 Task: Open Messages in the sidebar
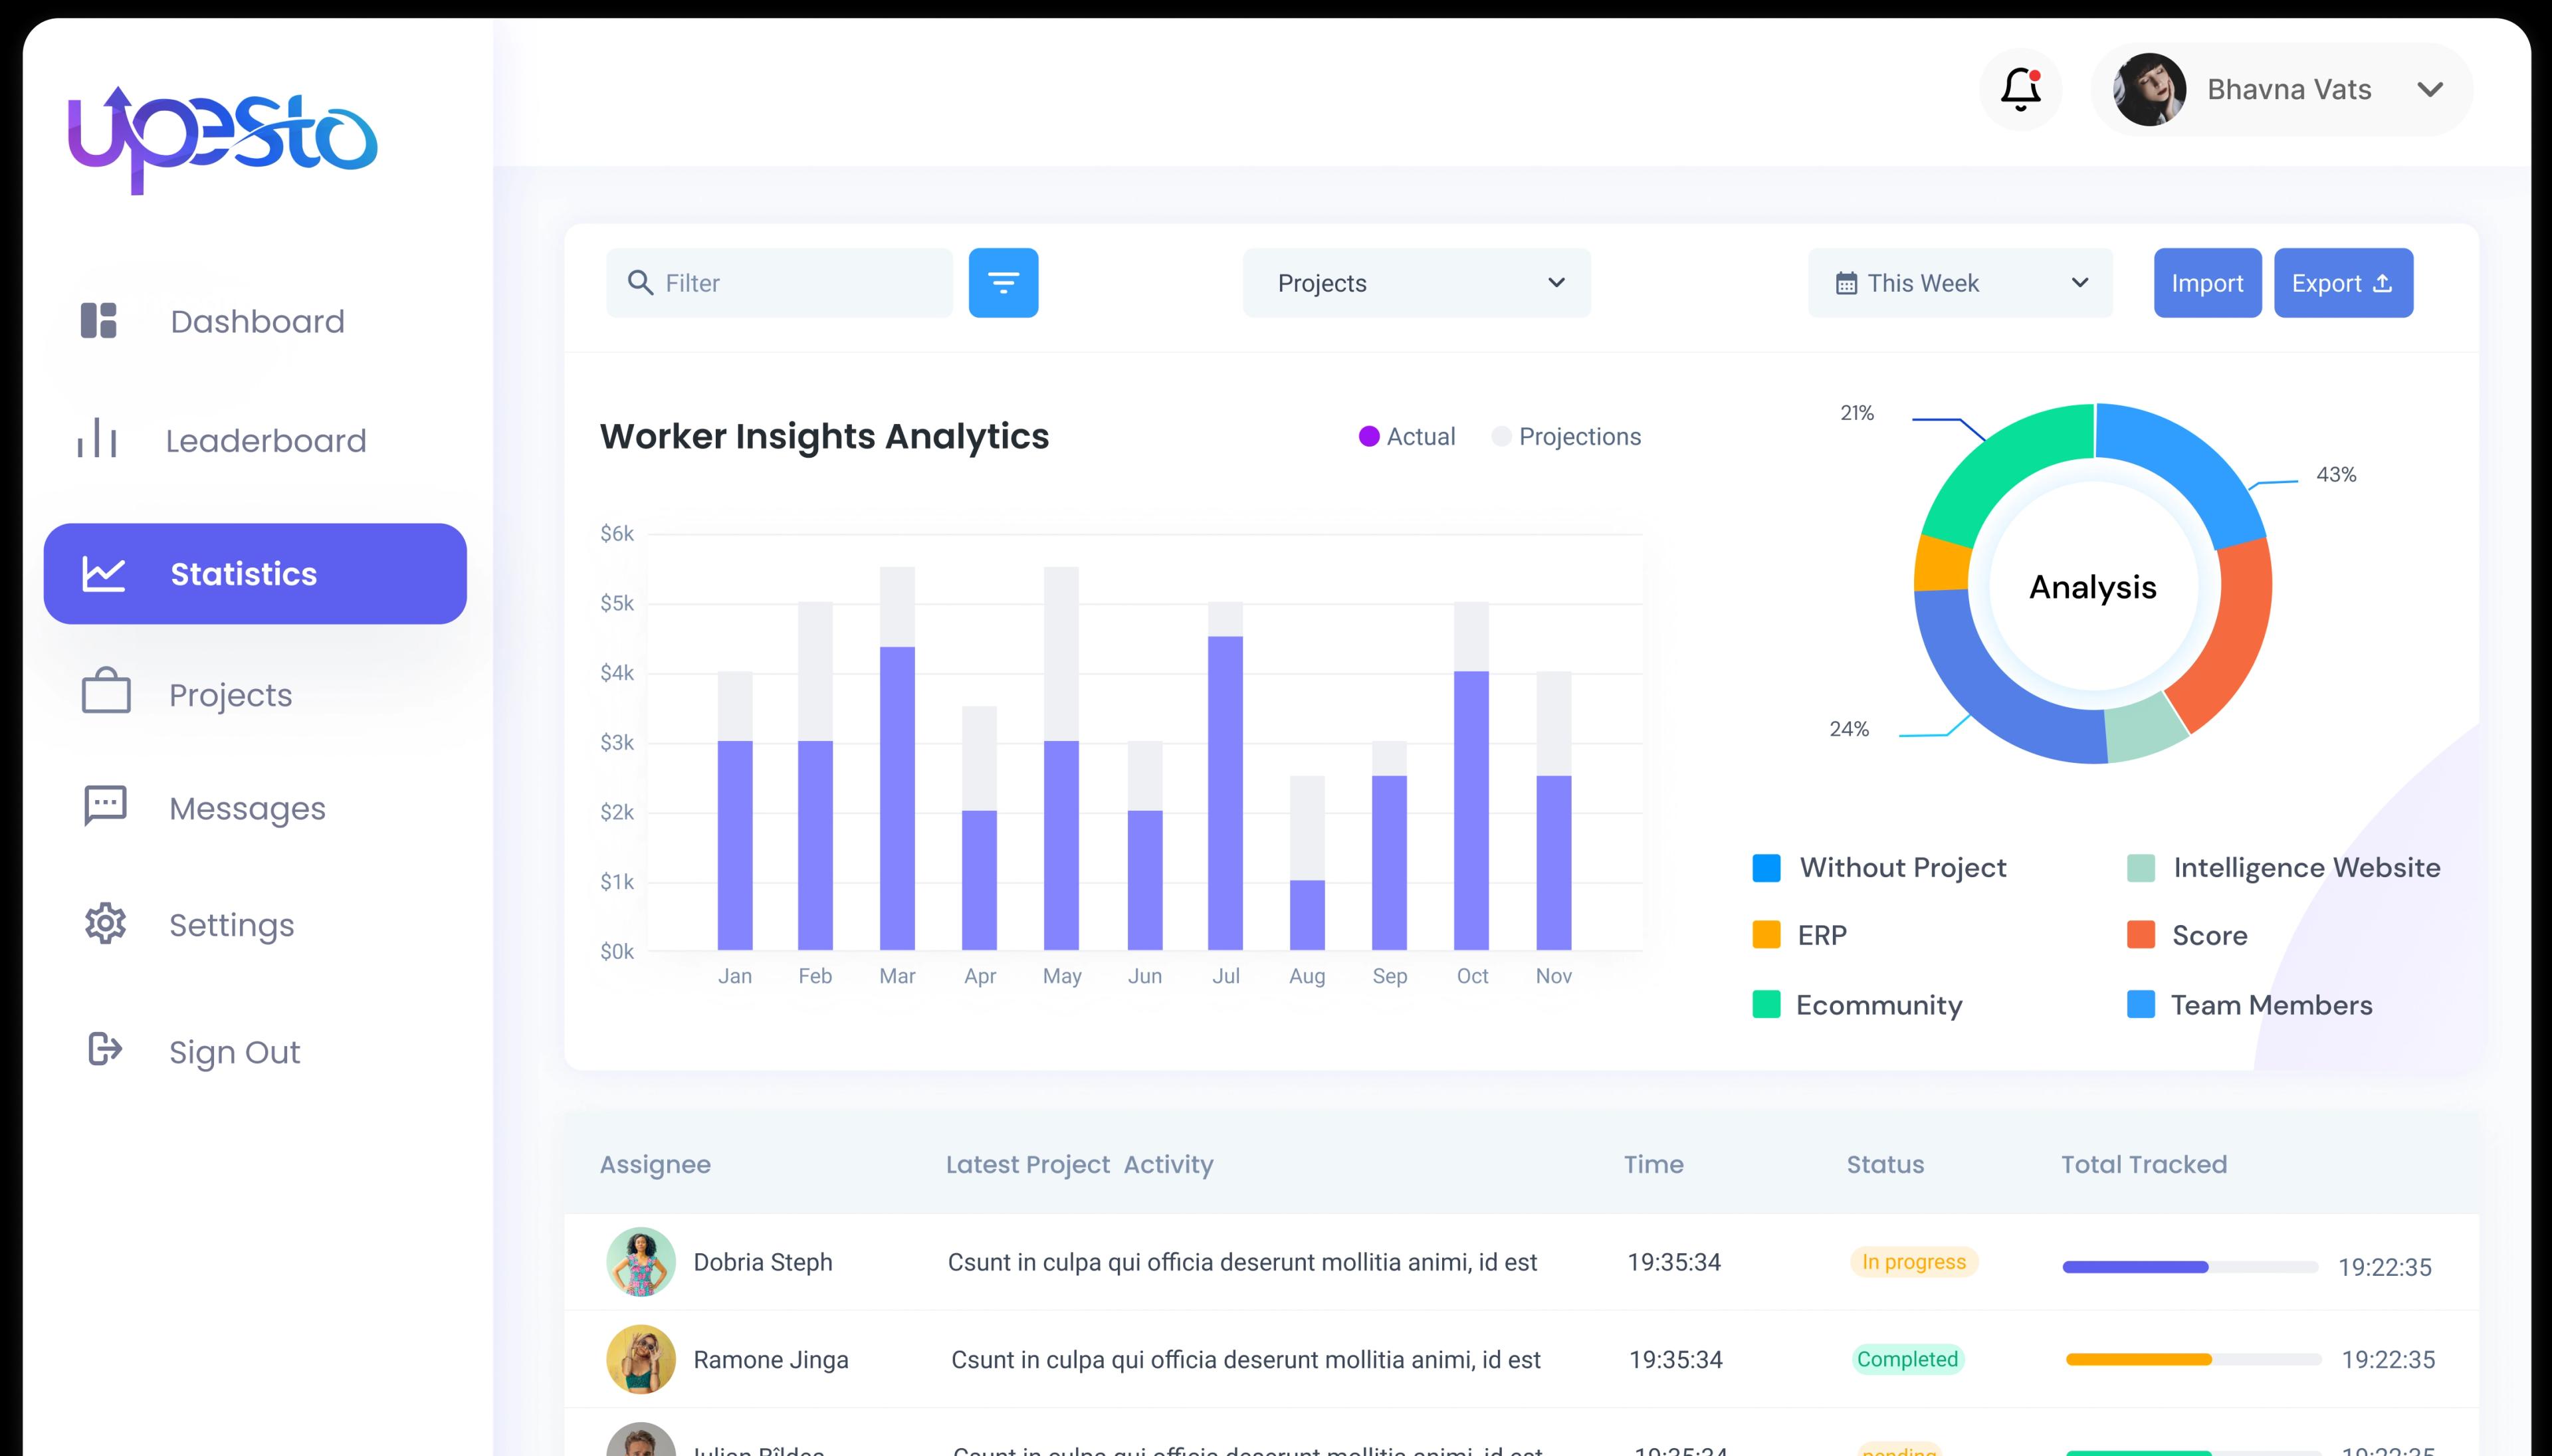coord(247,808)
